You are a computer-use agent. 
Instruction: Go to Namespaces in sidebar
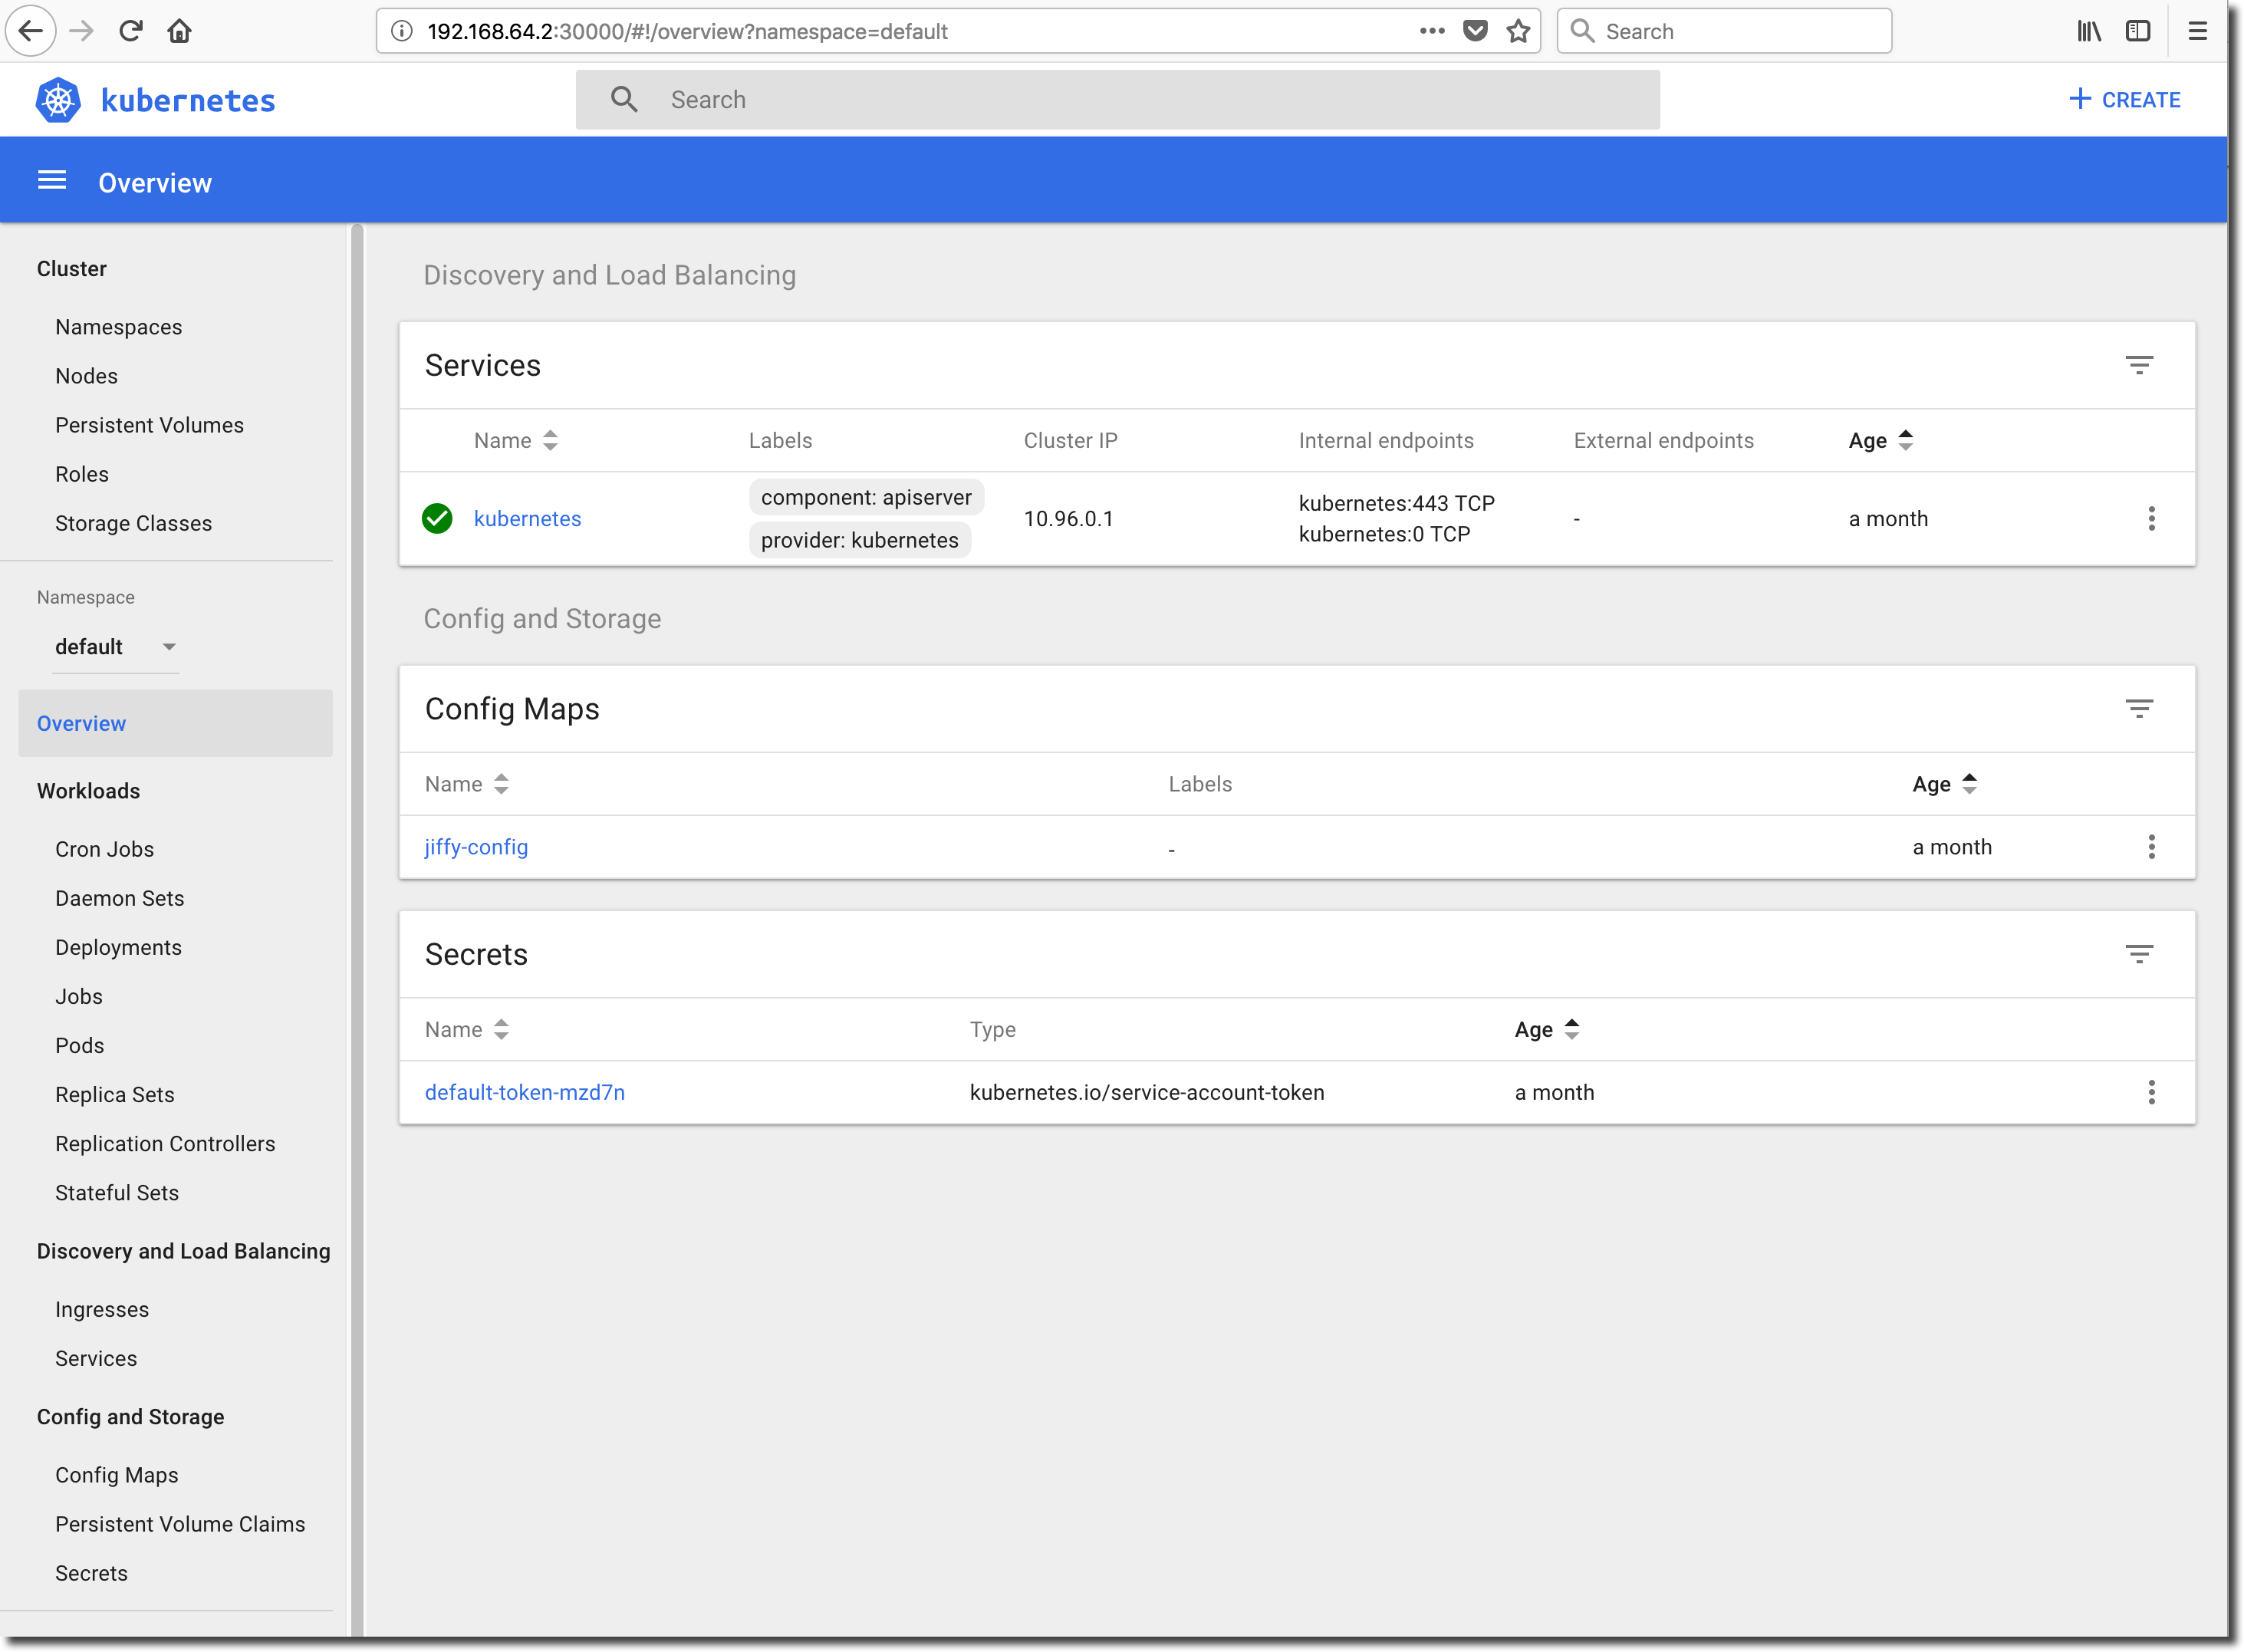tap(118, 327)
